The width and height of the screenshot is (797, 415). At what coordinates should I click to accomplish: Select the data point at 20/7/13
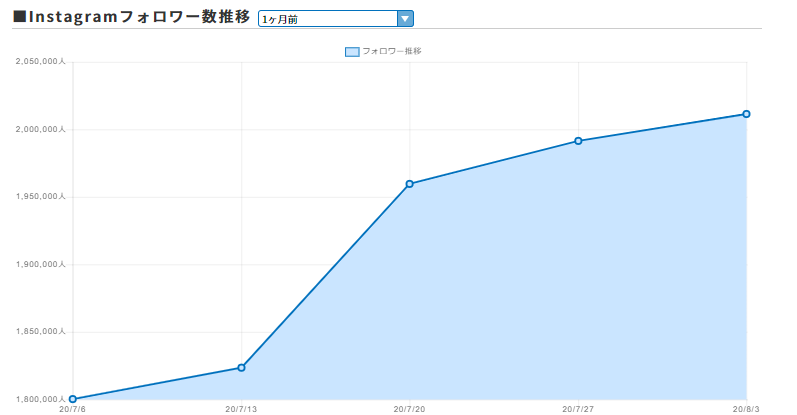pyautogui.click(x=241, y=368)
